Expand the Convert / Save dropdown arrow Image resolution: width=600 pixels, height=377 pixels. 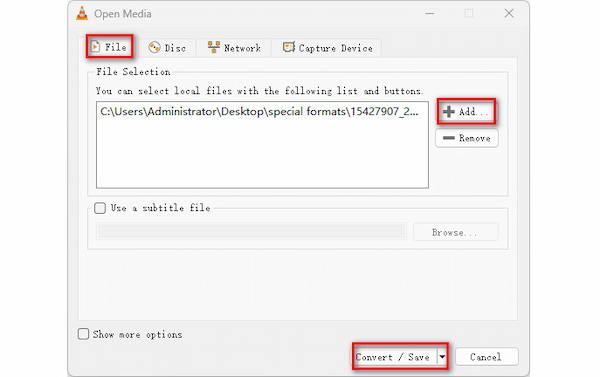click(442, 357)
